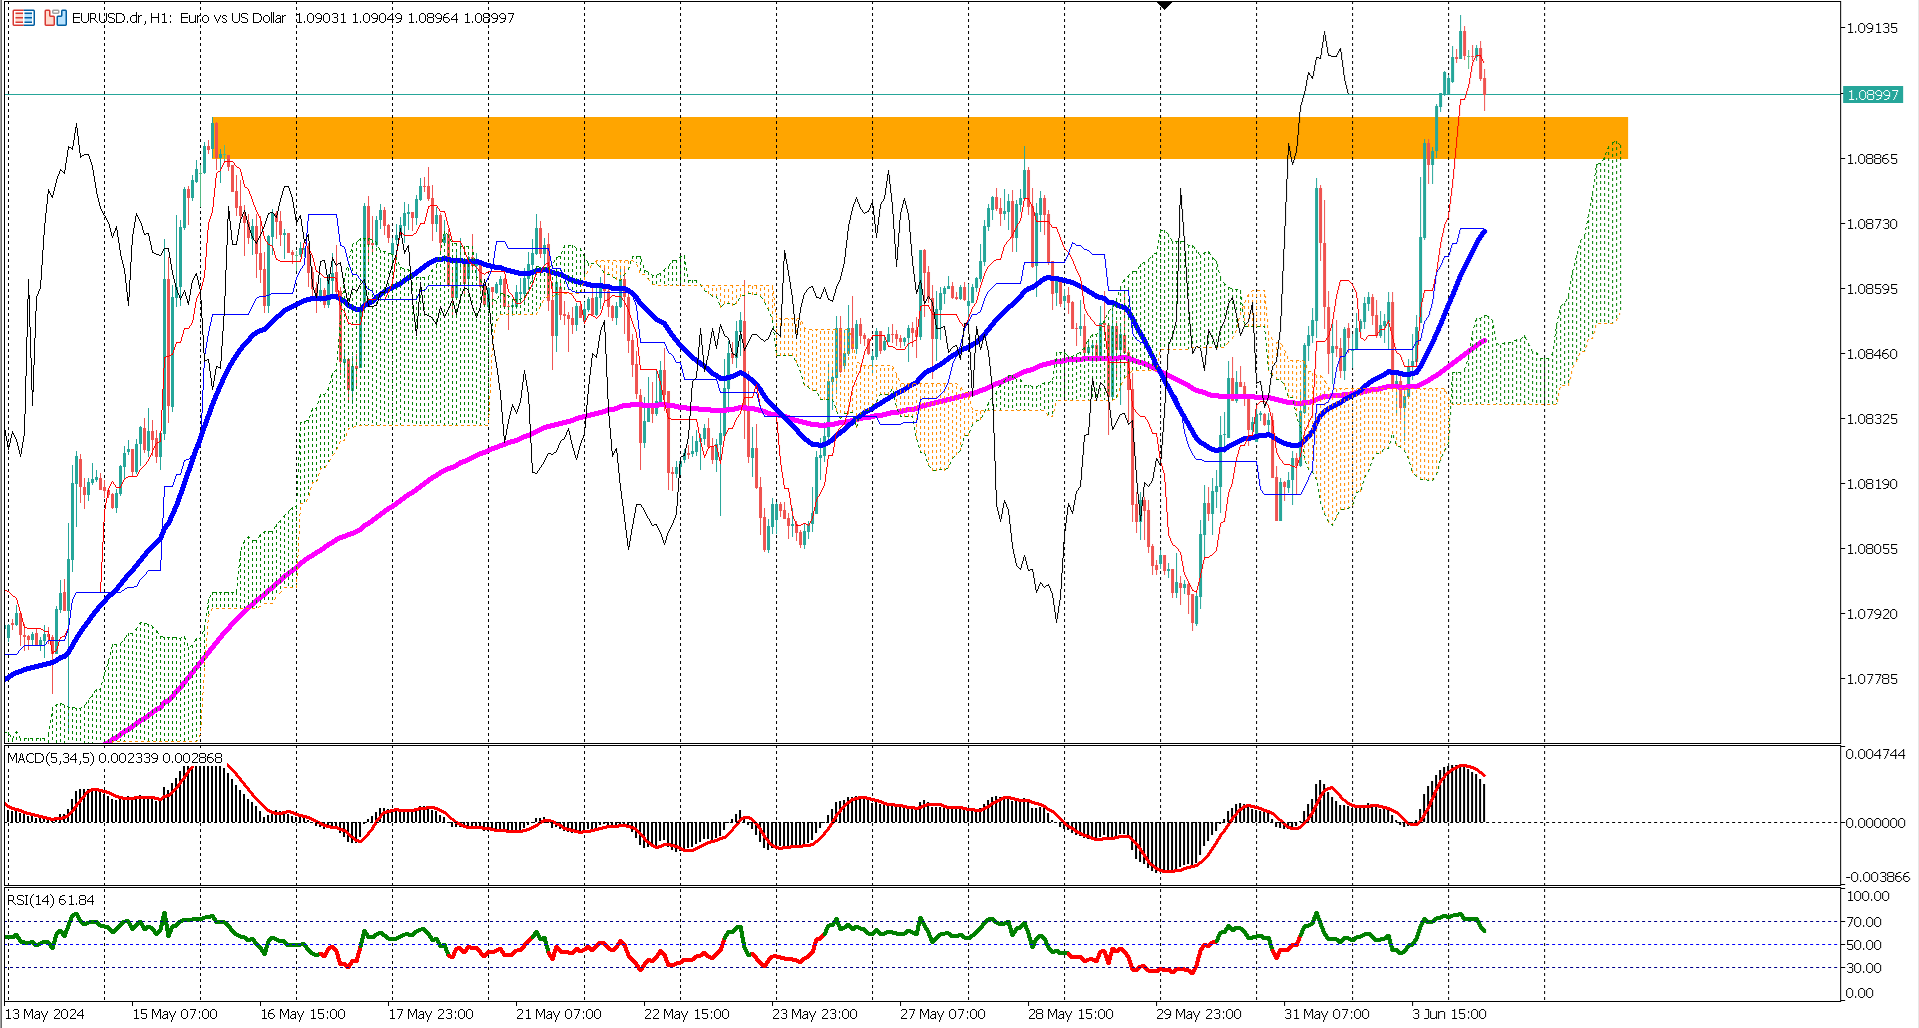Click the current price label 1.08997
Screen dimensions: 1919x1028
pos(1872,95)
